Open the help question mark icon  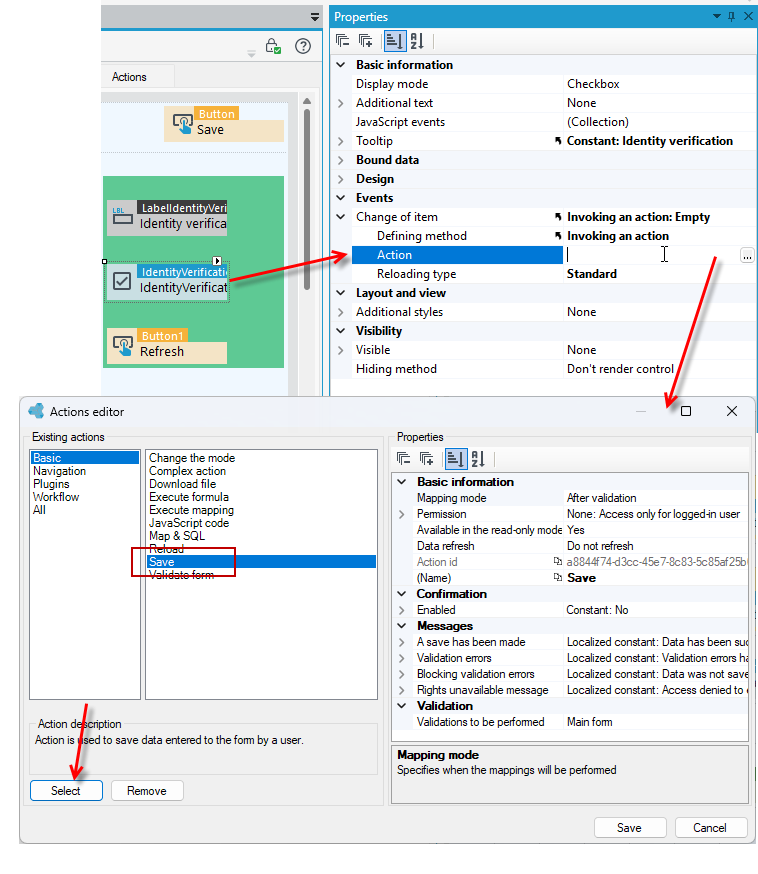[303, 46]
